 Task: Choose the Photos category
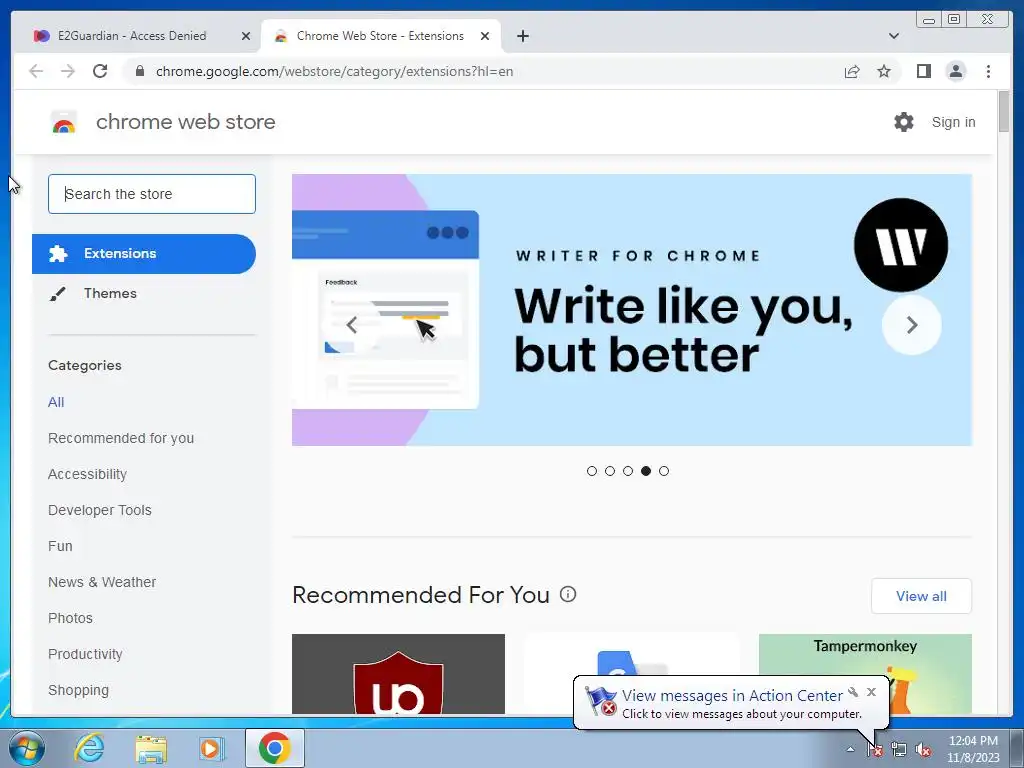click(x=71, y=618)
